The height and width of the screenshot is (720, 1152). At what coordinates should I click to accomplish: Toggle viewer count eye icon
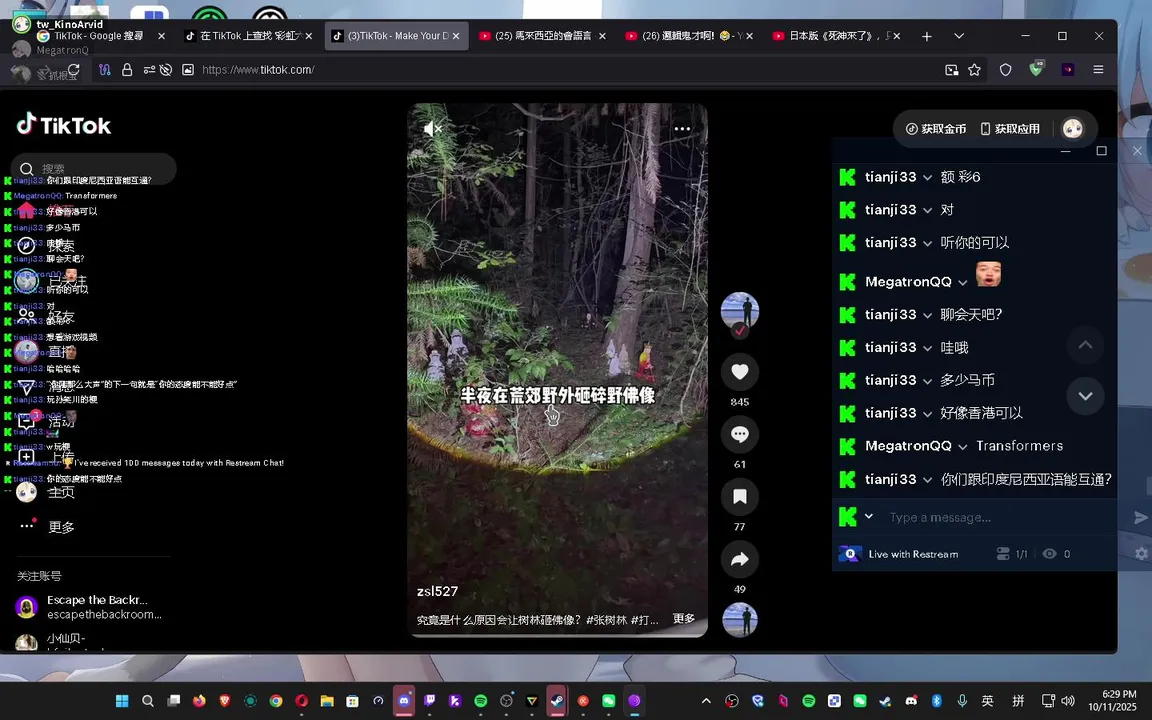pyautogui.click(x=1049, y=554)
